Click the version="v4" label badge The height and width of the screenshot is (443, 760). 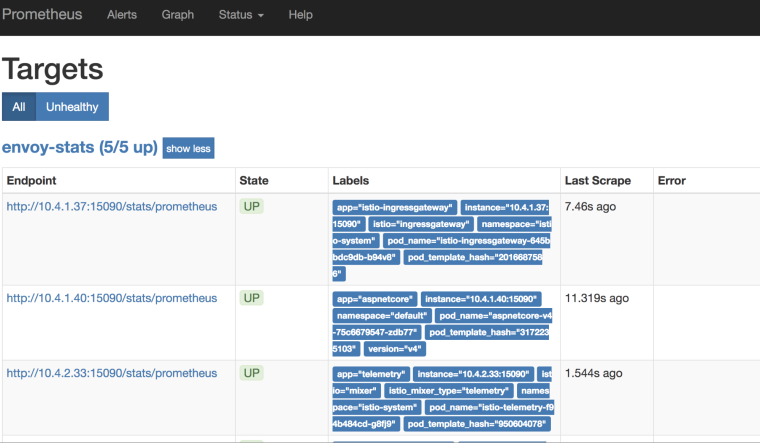(395, 349)
